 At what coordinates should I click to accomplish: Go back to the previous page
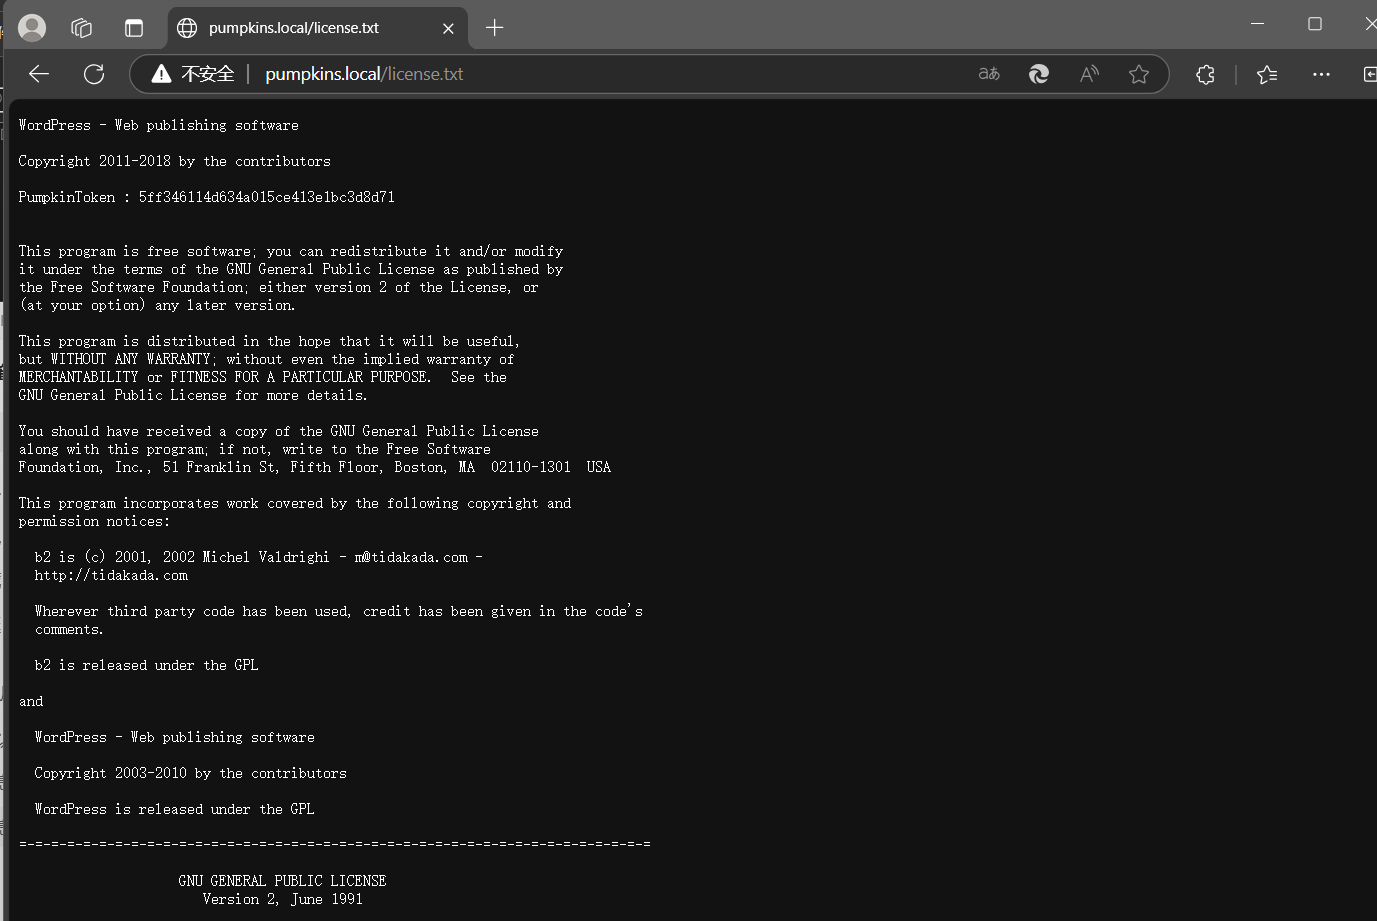click(39, 74)
